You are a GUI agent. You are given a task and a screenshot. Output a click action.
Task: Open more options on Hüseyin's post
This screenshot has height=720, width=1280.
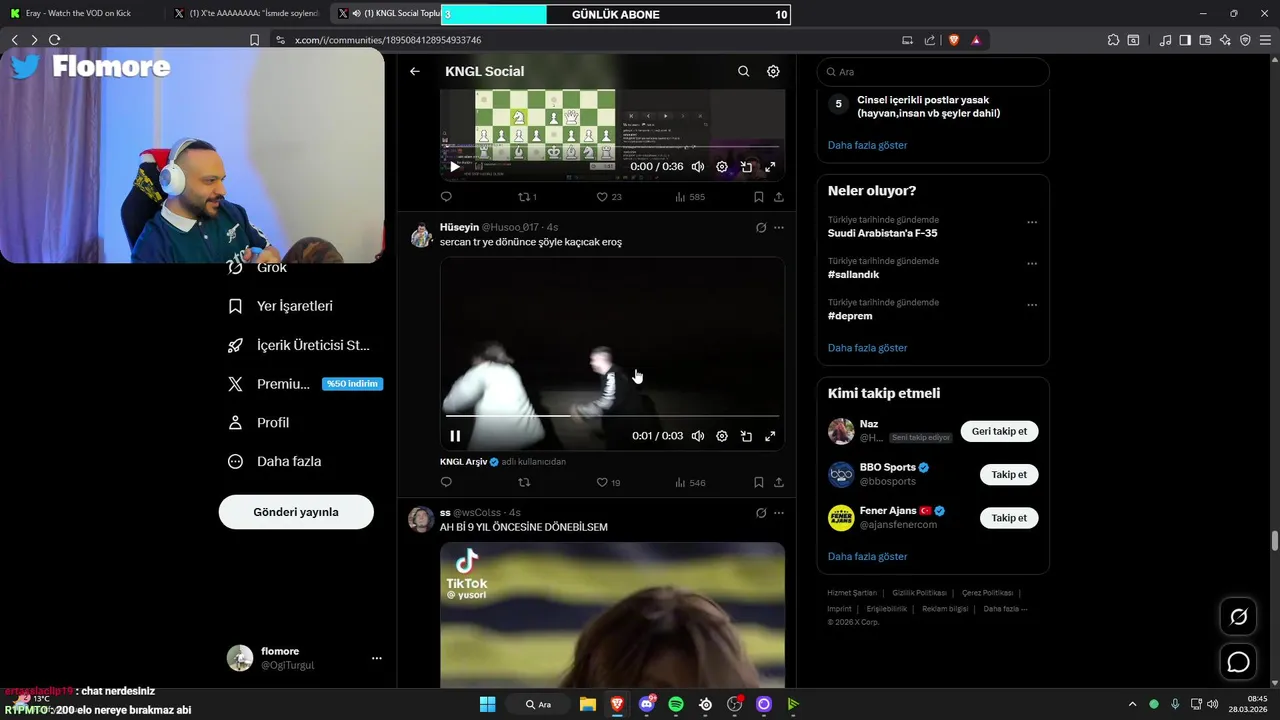[779, 228]
